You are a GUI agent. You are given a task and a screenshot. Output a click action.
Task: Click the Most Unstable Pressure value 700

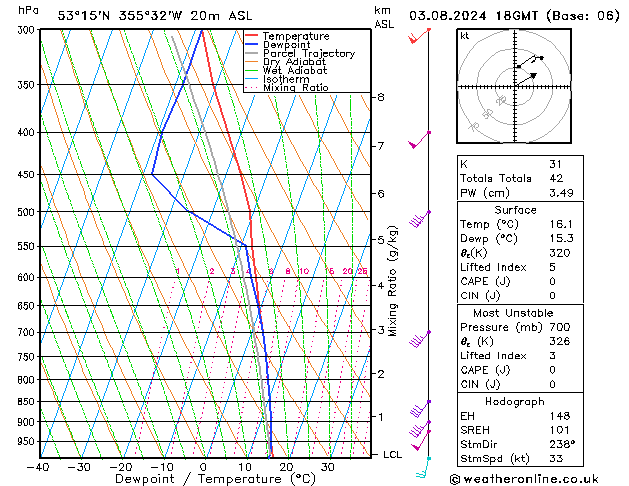[x=560, y=327]
